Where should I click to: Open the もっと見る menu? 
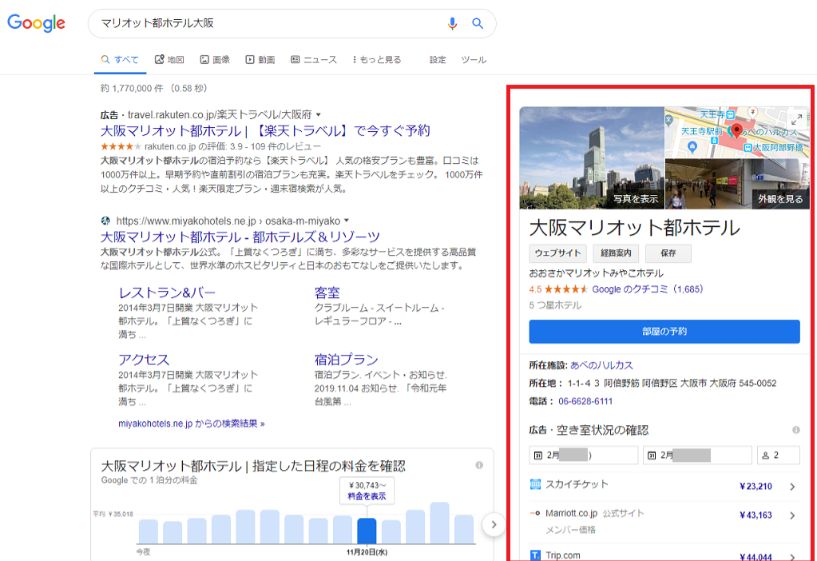coord(377,59)
